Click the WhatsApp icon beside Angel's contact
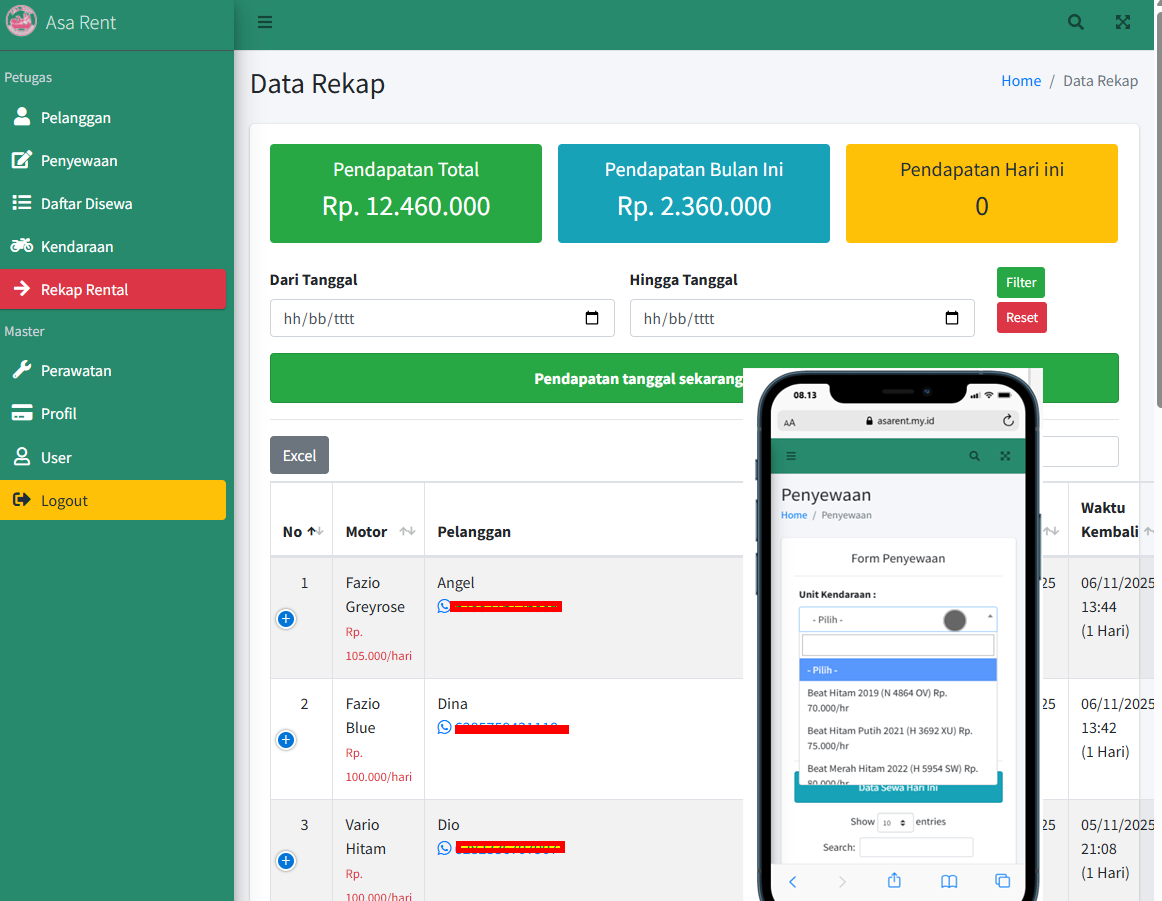 [443, 605]
